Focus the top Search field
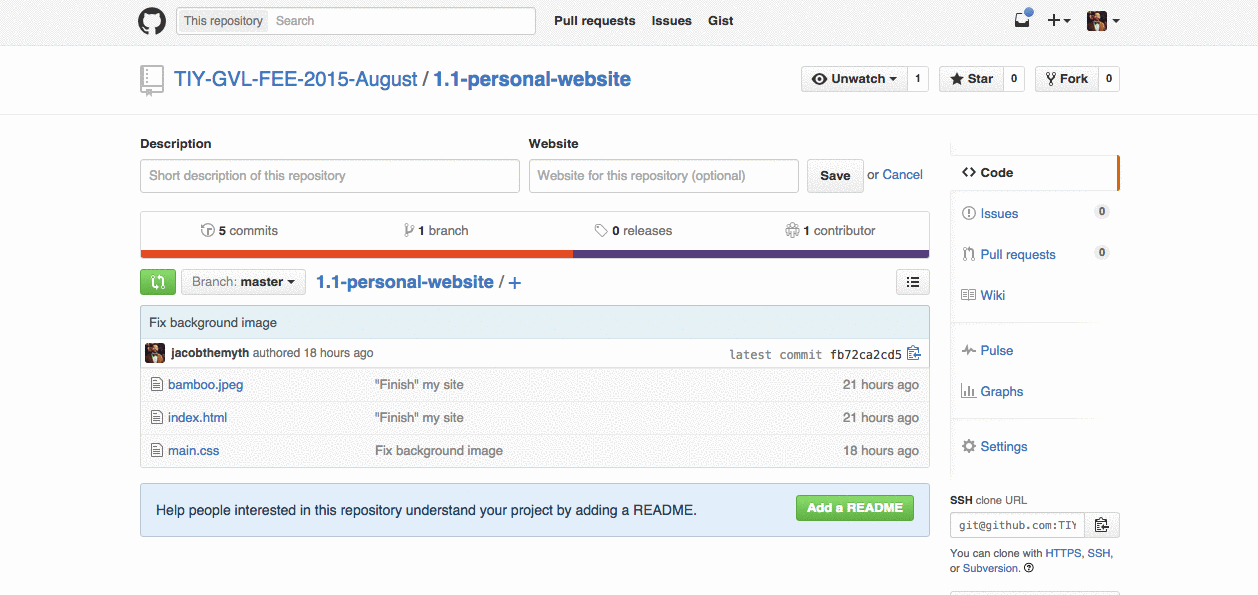 click(401, 21)
